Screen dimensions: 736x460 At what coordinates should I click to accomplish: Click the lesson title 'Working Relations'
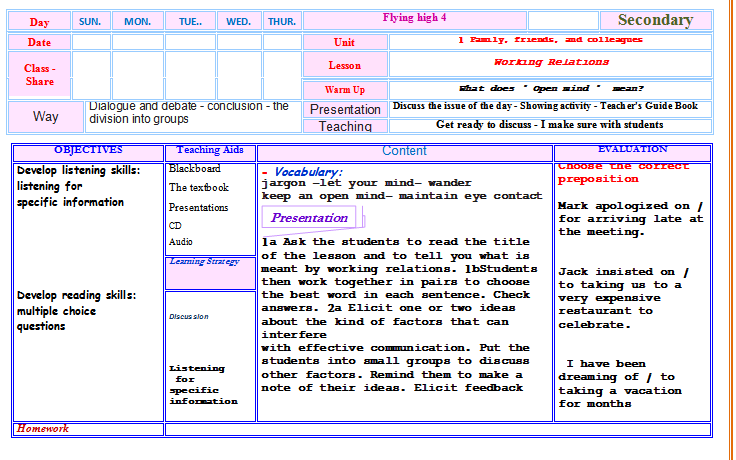pyautogui.click(x=551, y=62)
